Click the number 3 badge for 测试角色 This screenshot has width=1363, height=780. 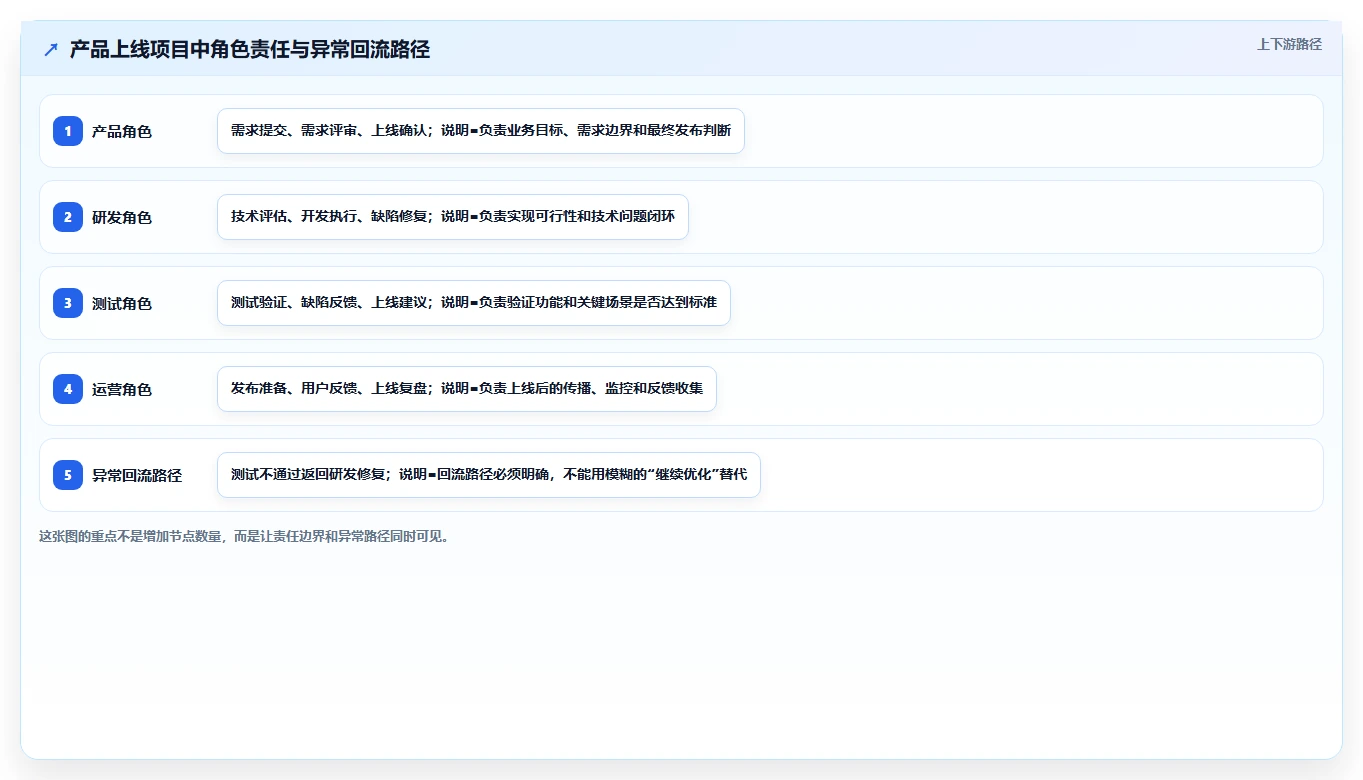(68, 303)
